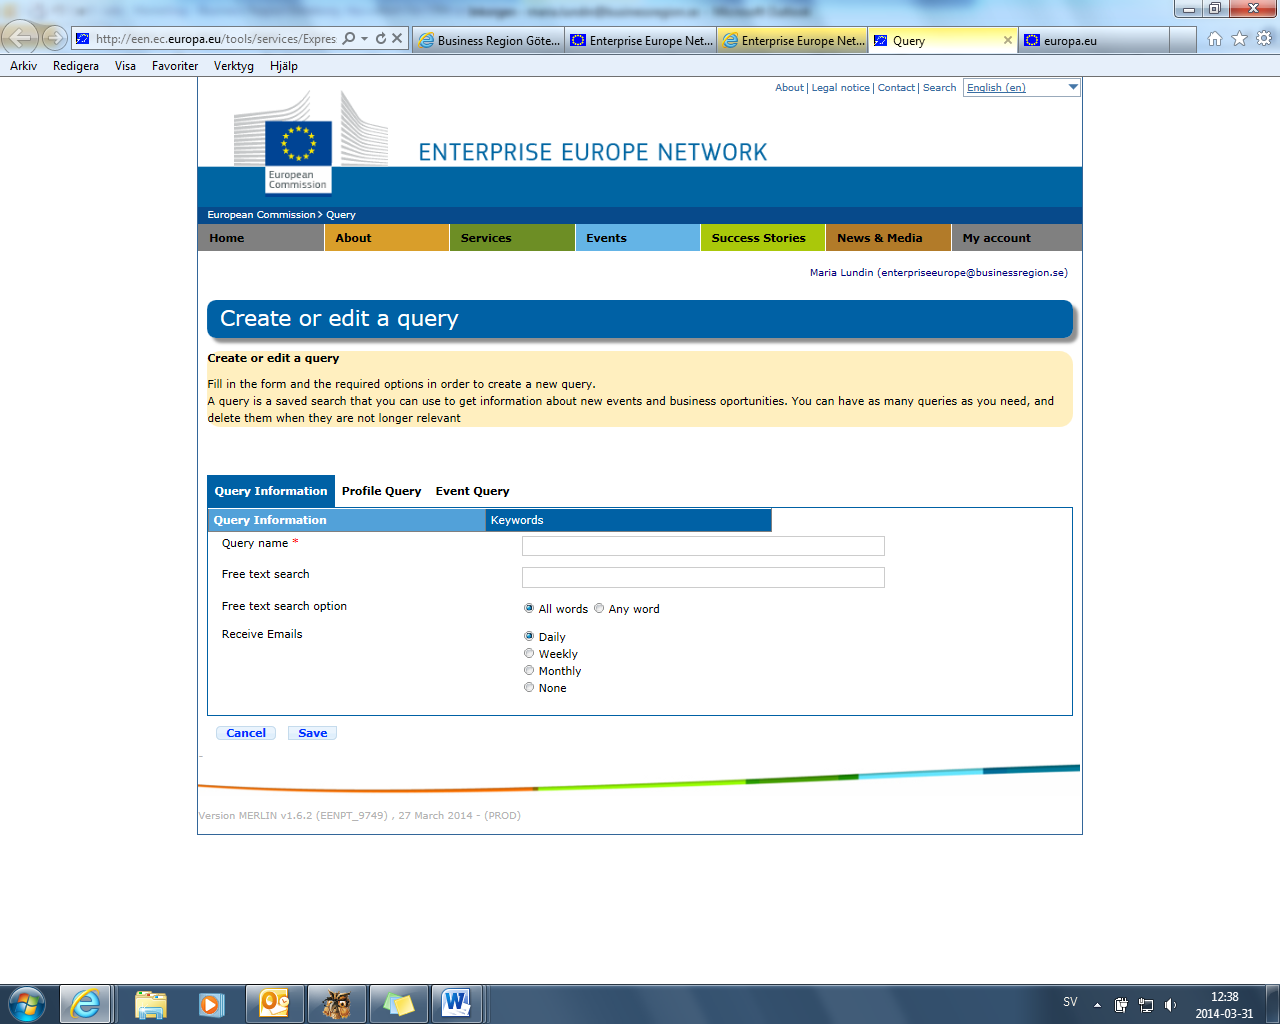Image resolution: width=1280 pixels, height=1024 pixels.
Task: Select Monthly email frequency
Action: click(529, 670)
